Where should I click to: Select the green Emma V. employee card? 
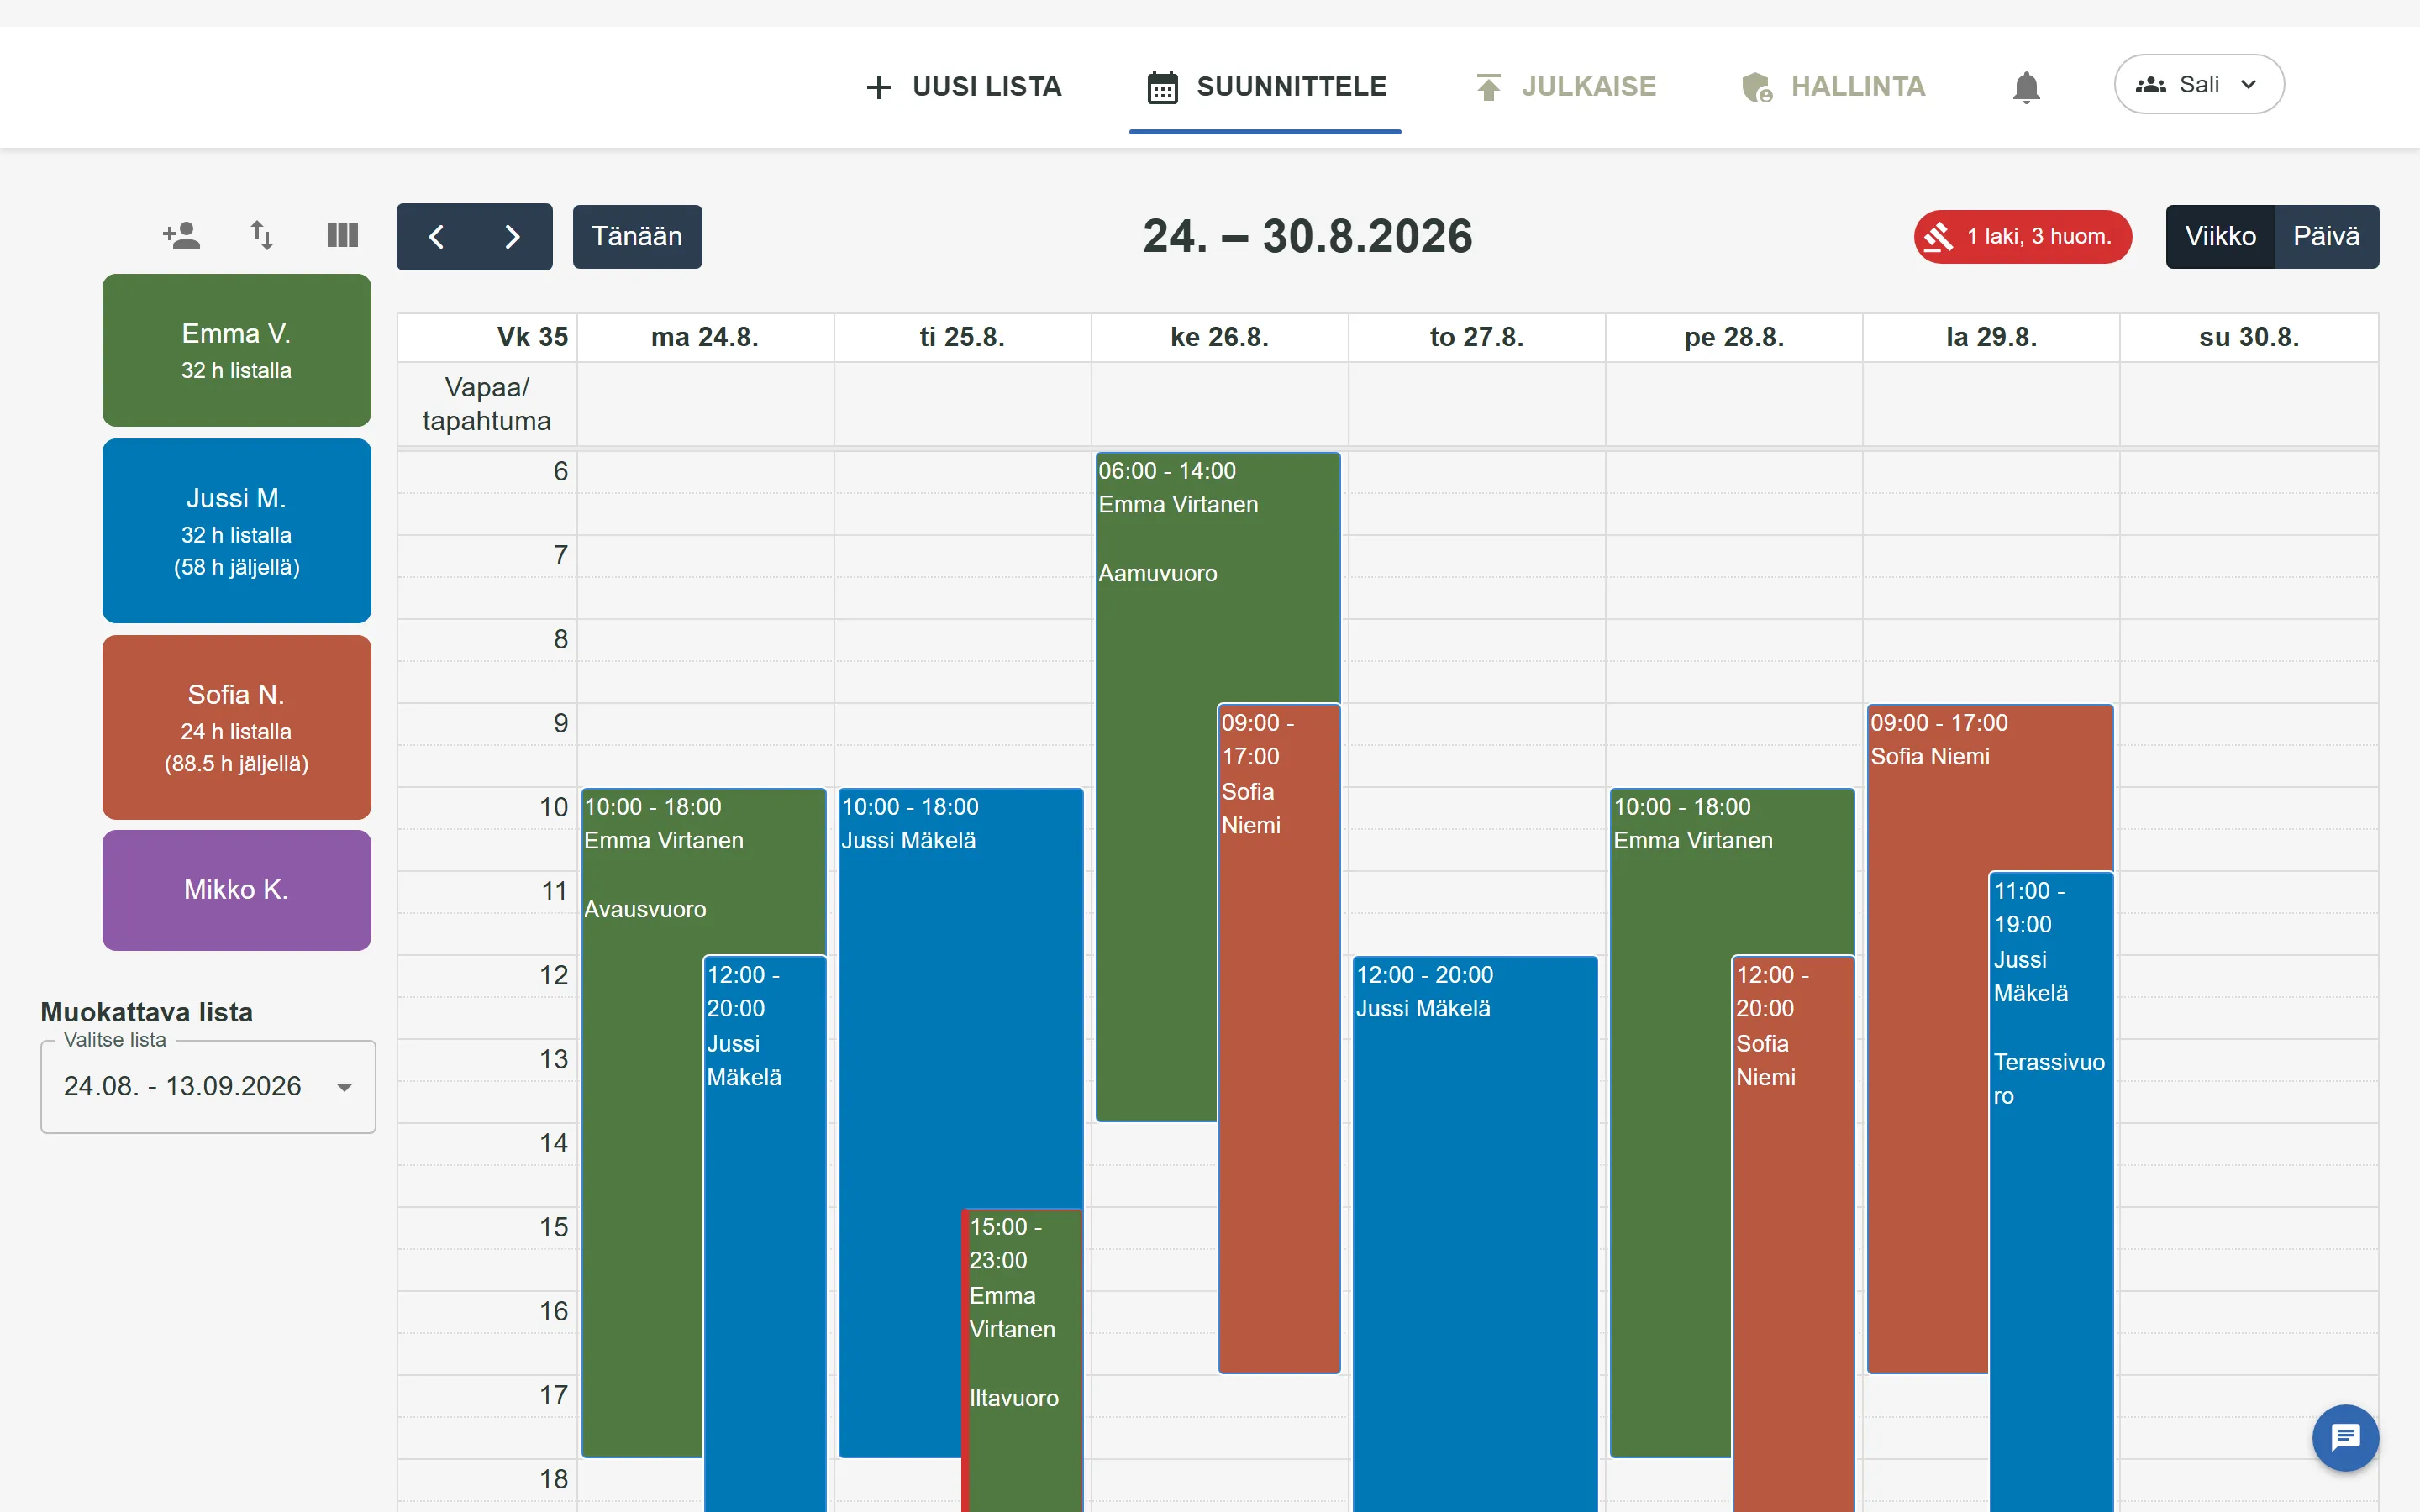(x=237, y=351)
